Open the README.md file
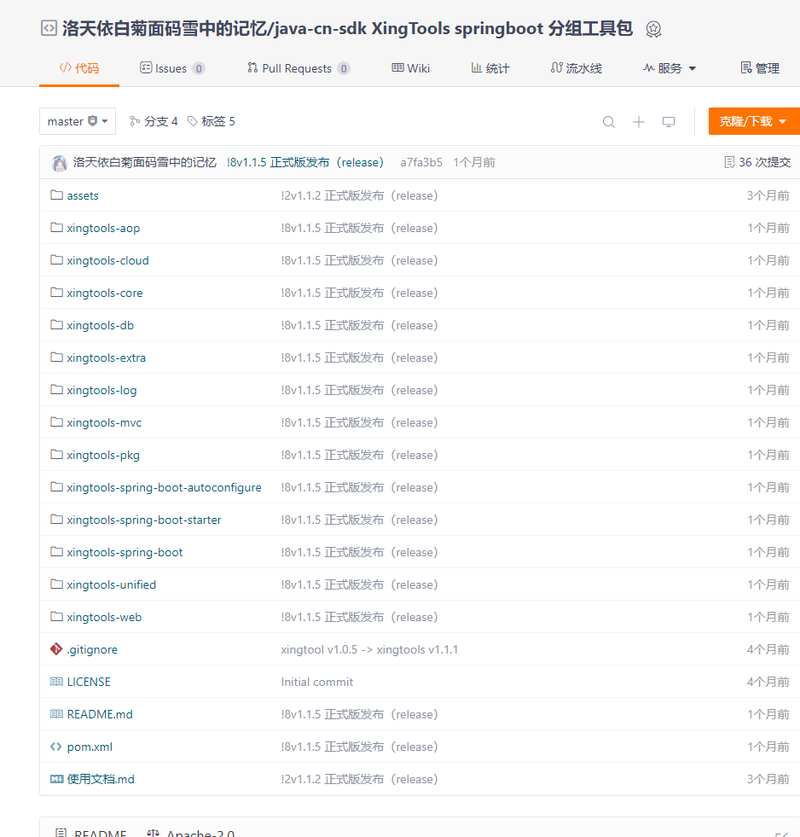800x837 pixels. [100, 715]
